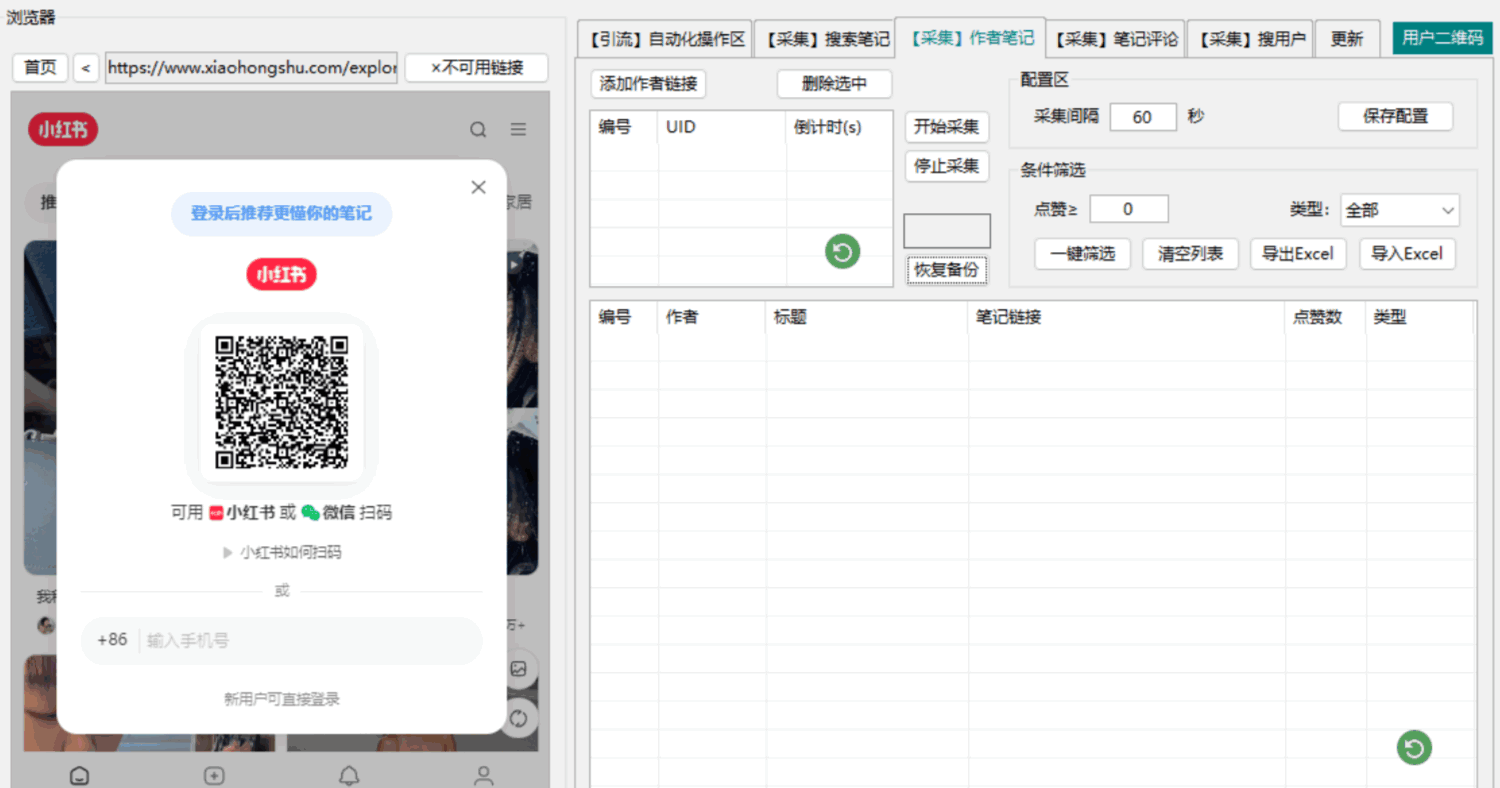Click the green refresh icon in UID list
Image resolution: width=1500 pixels, height=788 pixels.
click(842, 251)
